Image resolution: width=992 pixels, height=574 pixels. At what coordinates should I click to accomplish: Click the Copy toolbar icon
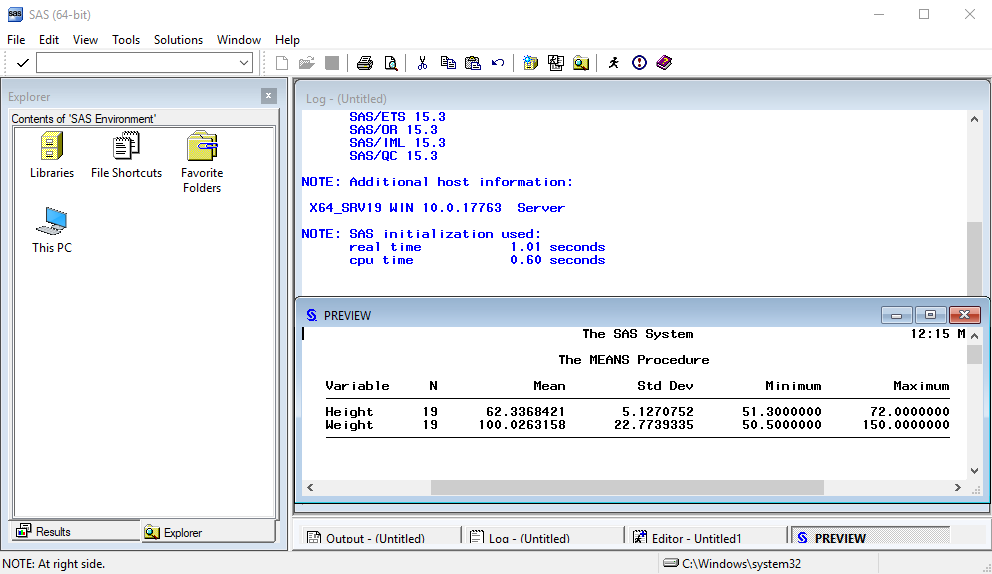click(x=448, y=63)
